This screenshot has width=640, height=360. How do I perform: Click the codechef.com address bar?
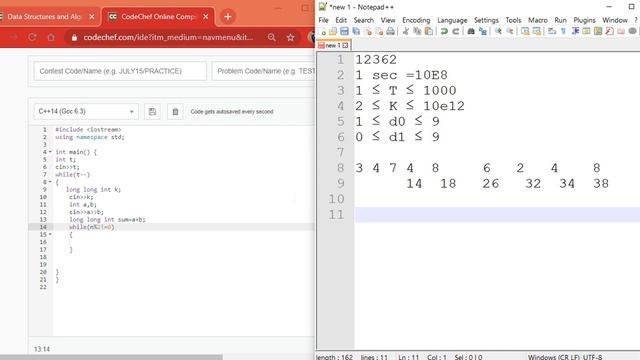pyautogui.click(x=168, y=38)
